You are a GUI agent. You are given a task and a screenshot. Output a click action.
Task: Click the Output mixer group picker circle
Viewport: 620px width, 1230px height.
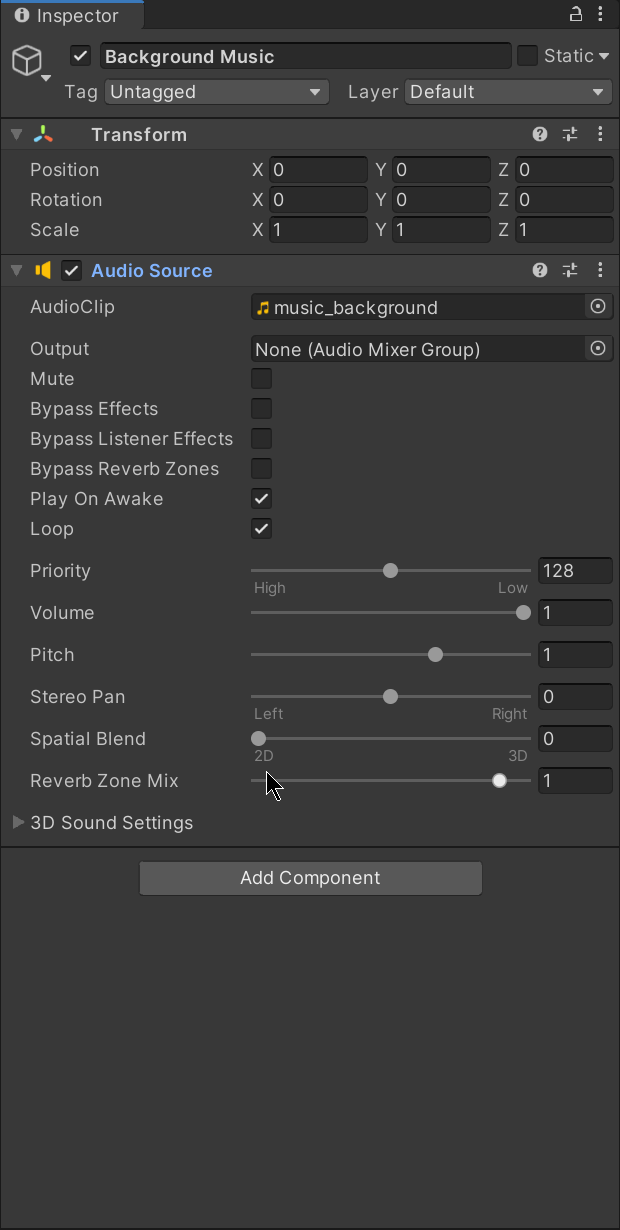[598, 349]
